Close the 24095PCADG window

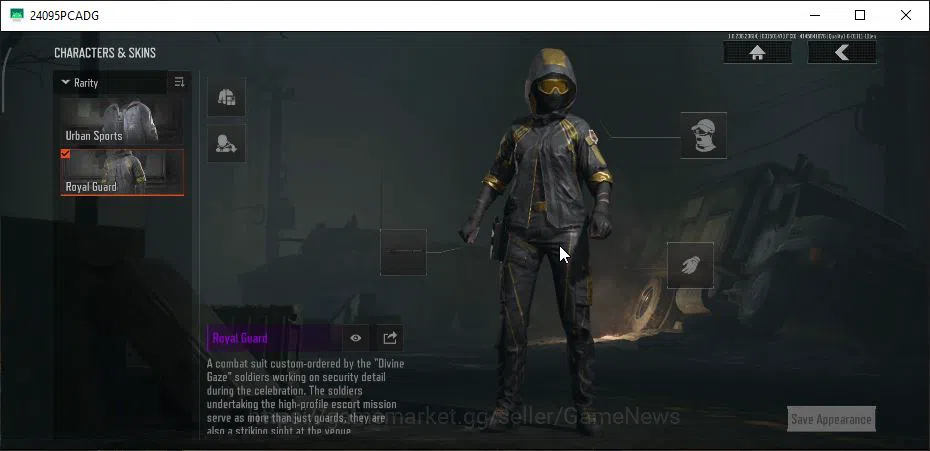point(906,15)
